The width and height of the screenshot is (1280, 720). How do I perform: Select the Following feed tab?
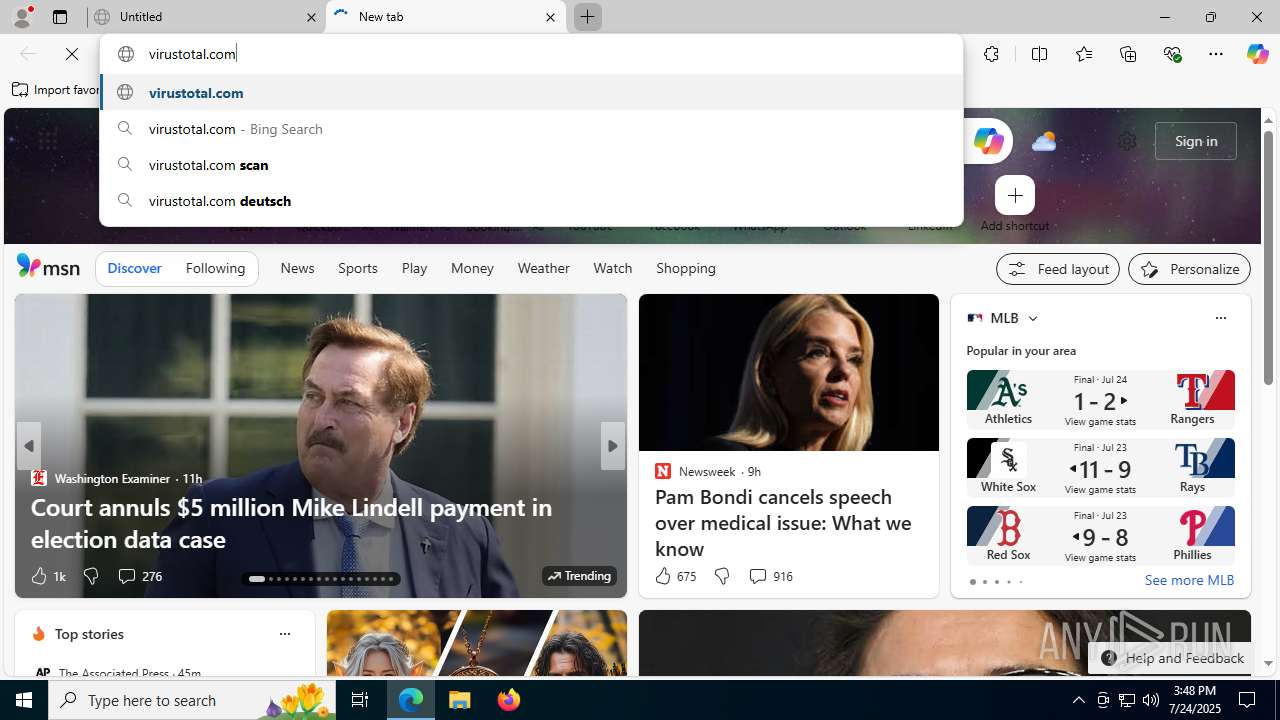click(x=215, y=268)
